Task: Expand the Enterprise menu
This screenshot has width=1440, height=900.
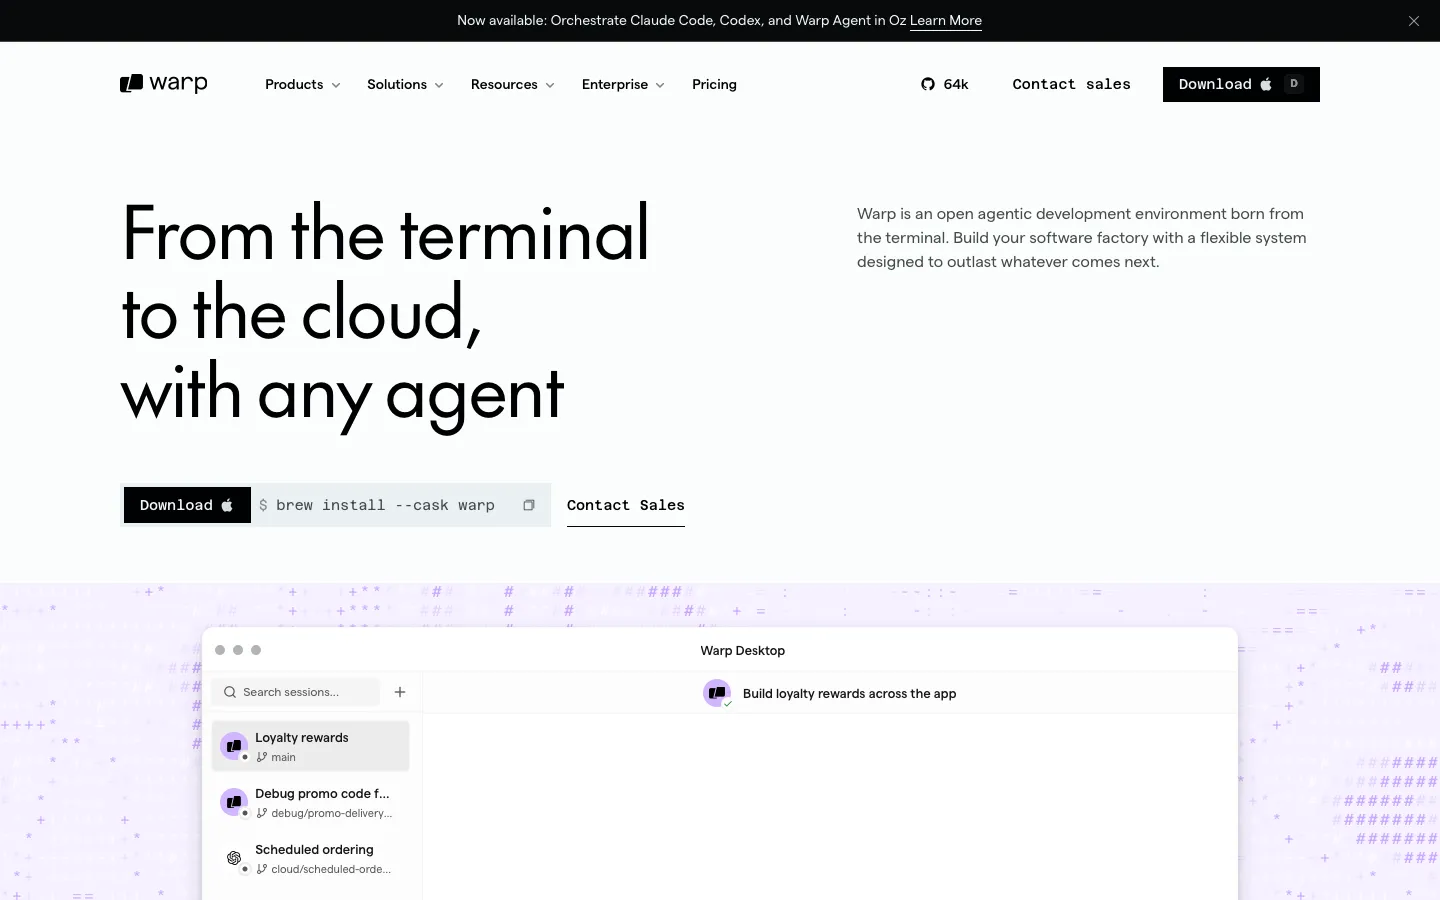Action: [x=623, y=85]
